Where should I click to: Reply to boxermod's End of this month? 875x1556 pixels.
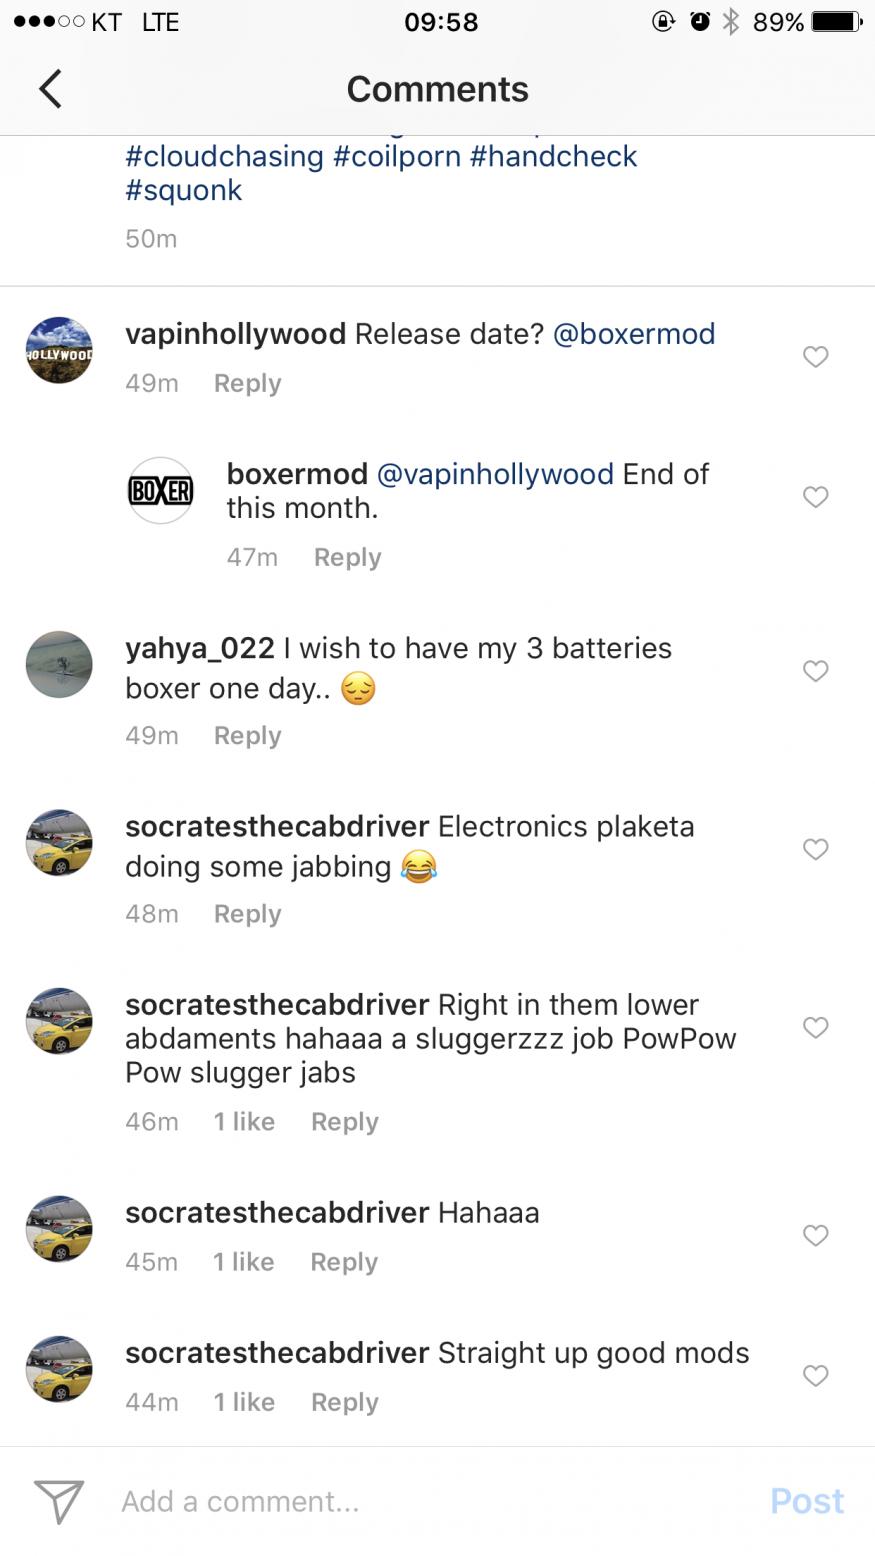pos(347,558)
